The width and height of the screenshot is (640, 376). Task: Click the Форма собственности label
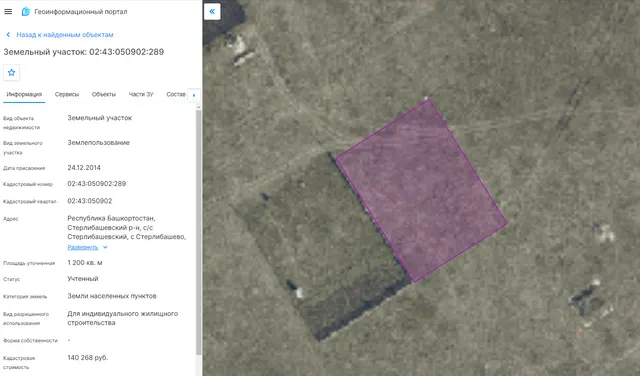[30, 340]
